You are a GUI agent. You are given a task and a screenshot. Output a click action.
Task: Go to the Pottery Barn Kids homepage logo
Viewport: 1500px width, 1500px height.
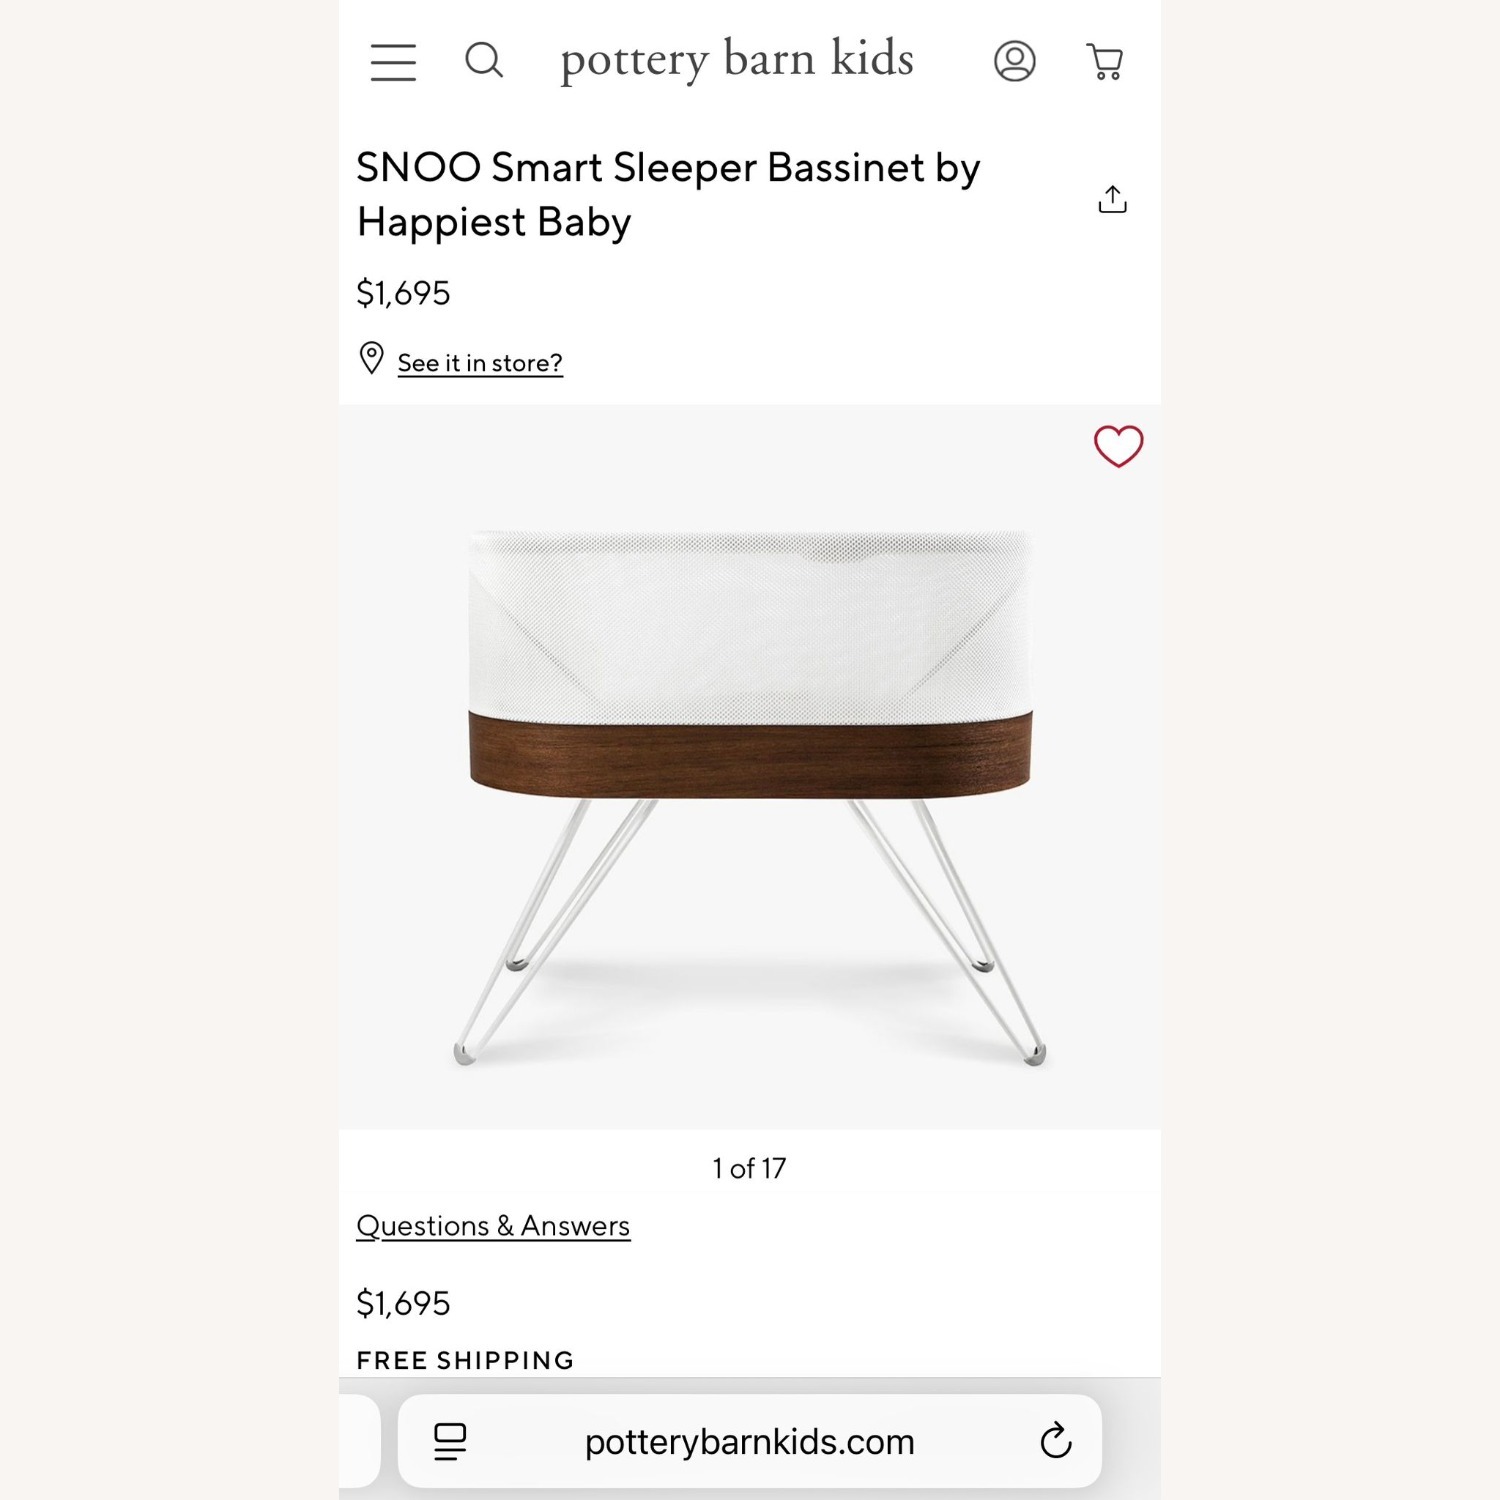click(x=737, y=60)
